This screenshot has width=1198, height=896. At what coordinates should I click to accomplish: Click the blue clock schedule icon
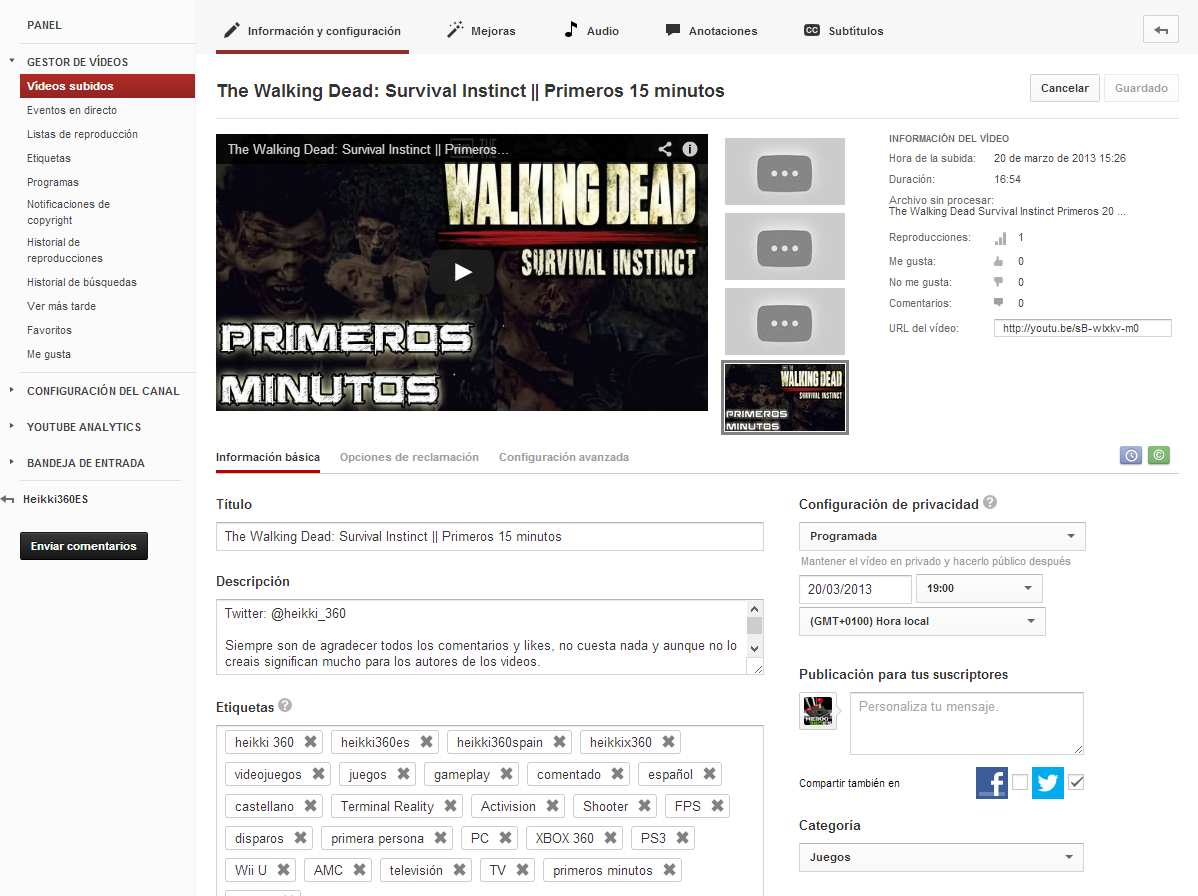pos(1131,455)
